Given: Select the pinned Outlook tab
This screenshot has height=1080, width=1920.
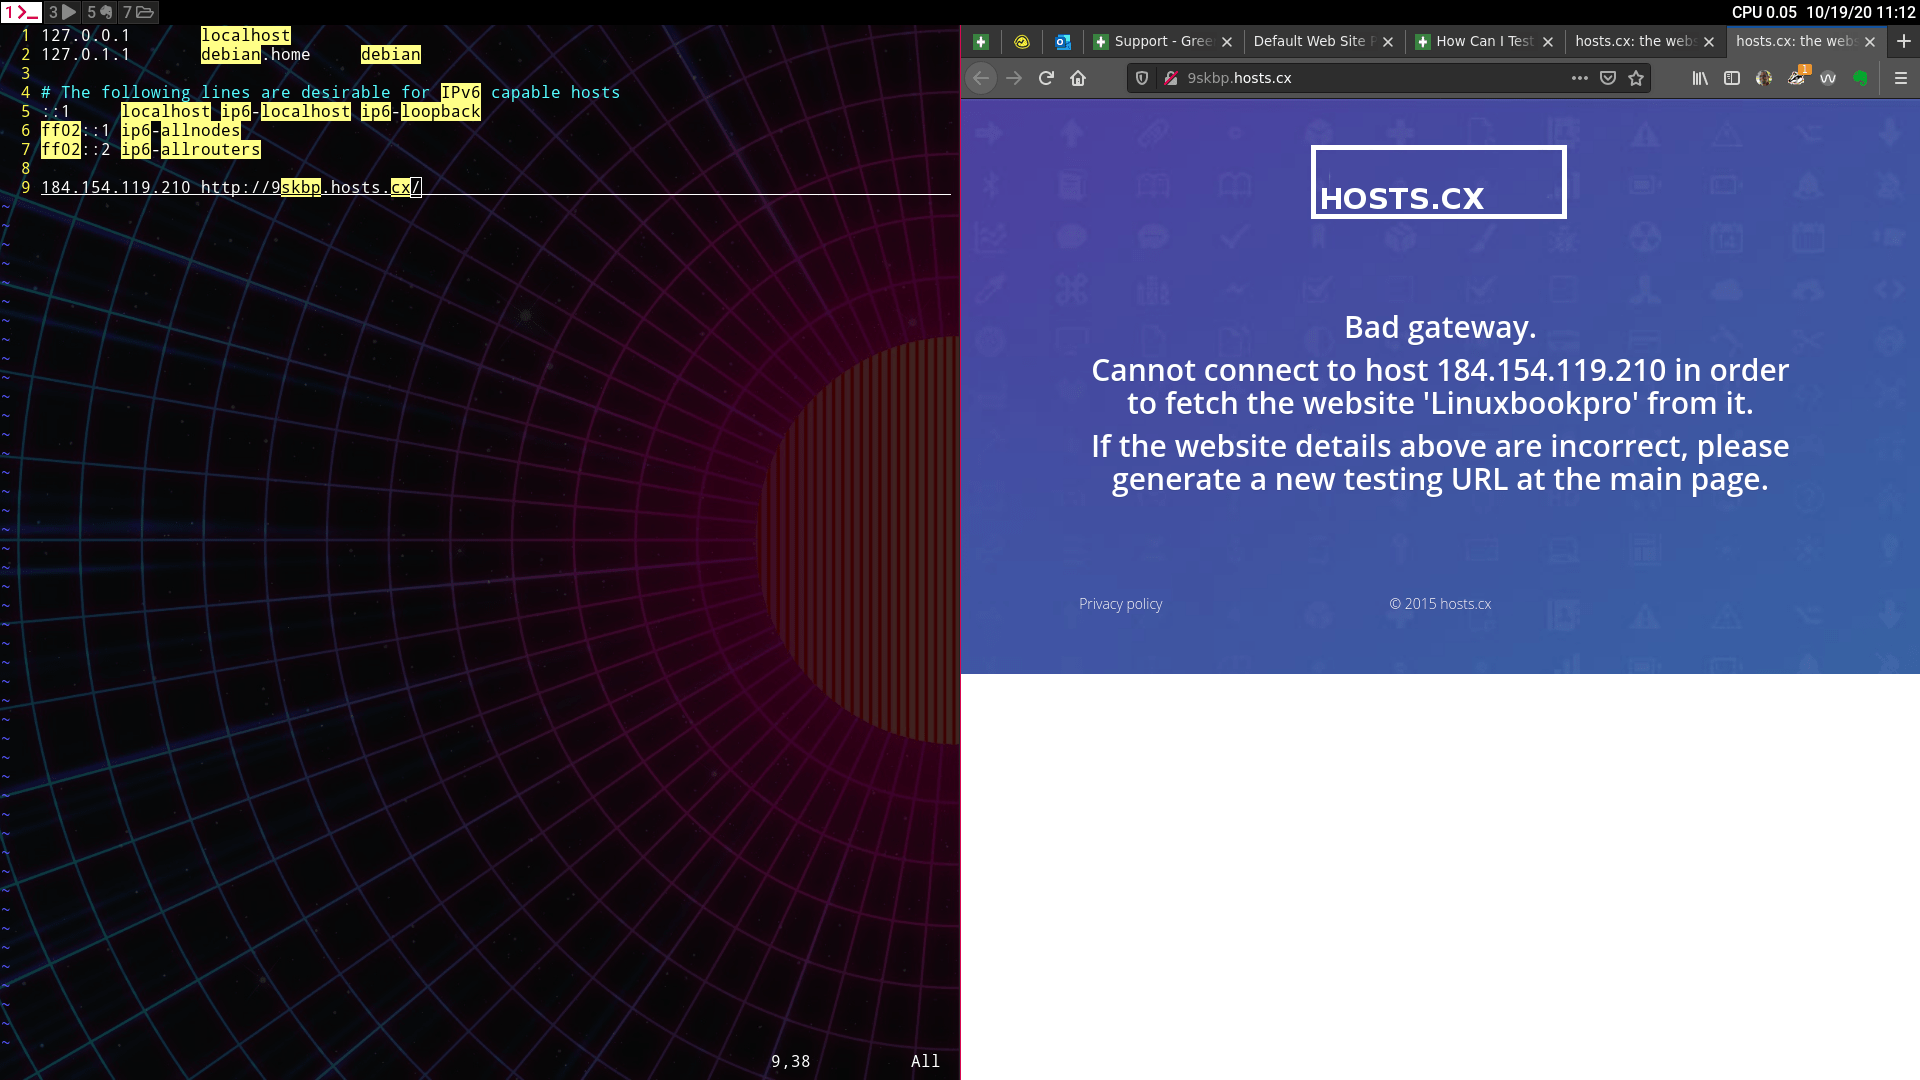Looking at the screenshot, I should click(x=1063, y=42).
